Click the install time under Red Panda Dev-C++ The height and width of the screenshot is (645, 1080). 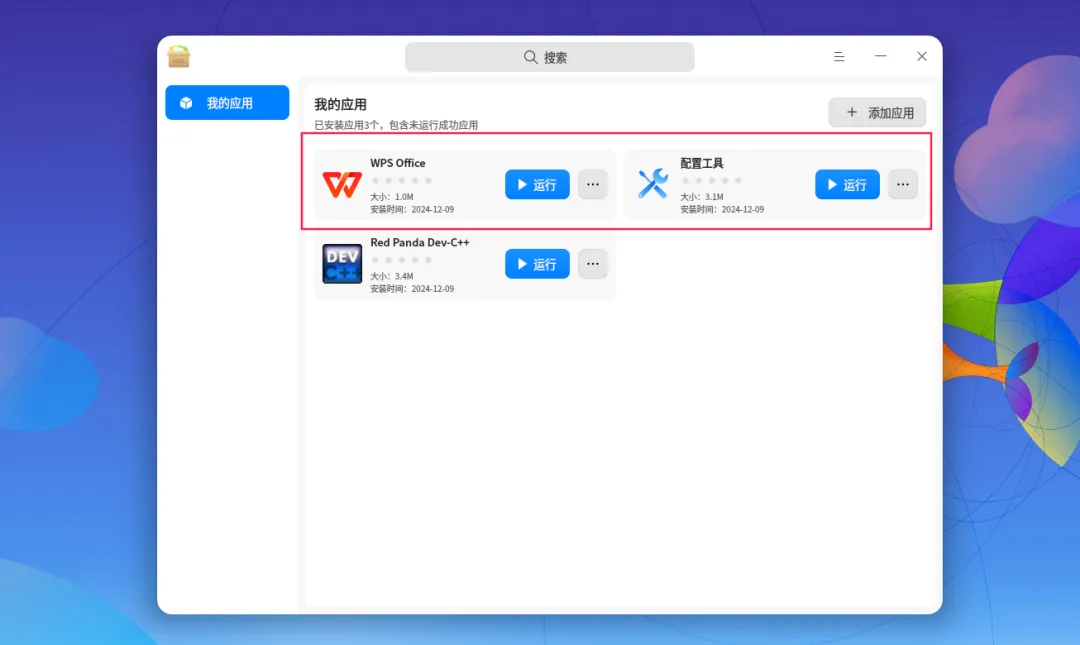click(412, 289)
